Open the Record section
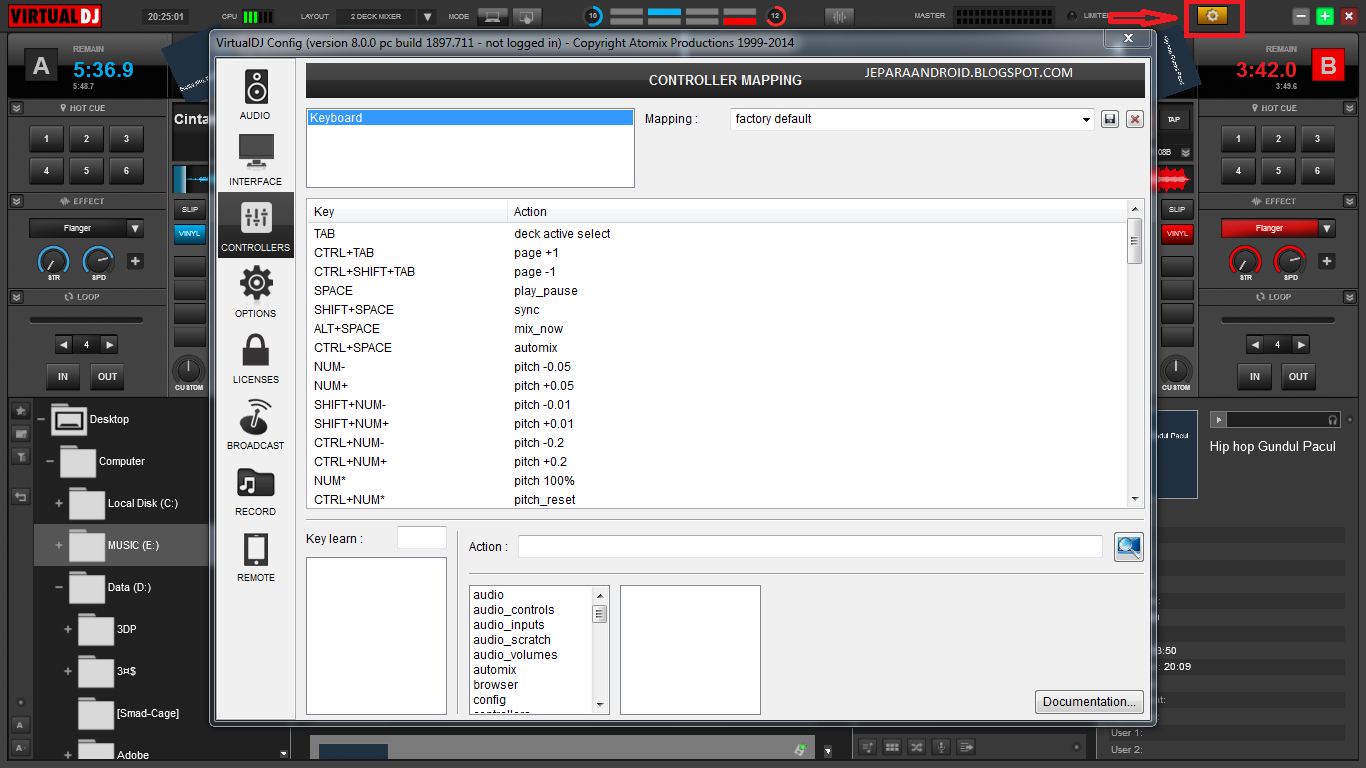The height and width of the screenshot is (768, 1366). (256, 490)
